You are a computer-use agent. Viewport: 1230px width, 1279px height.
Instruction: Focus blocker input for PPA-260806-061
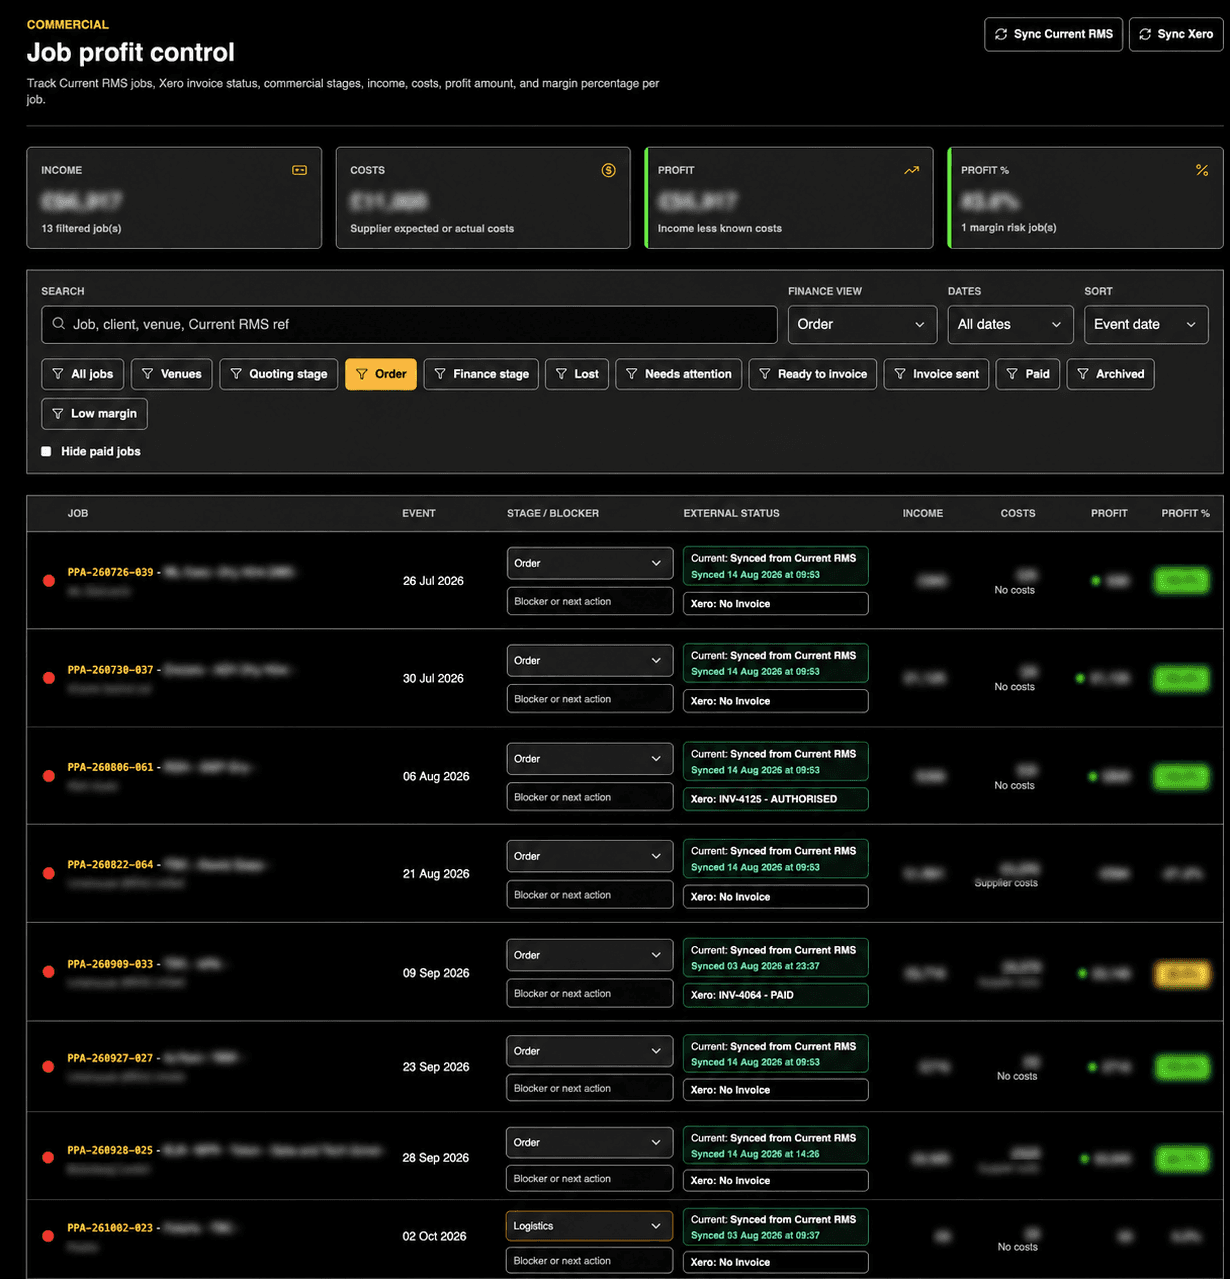coord(590,797)
